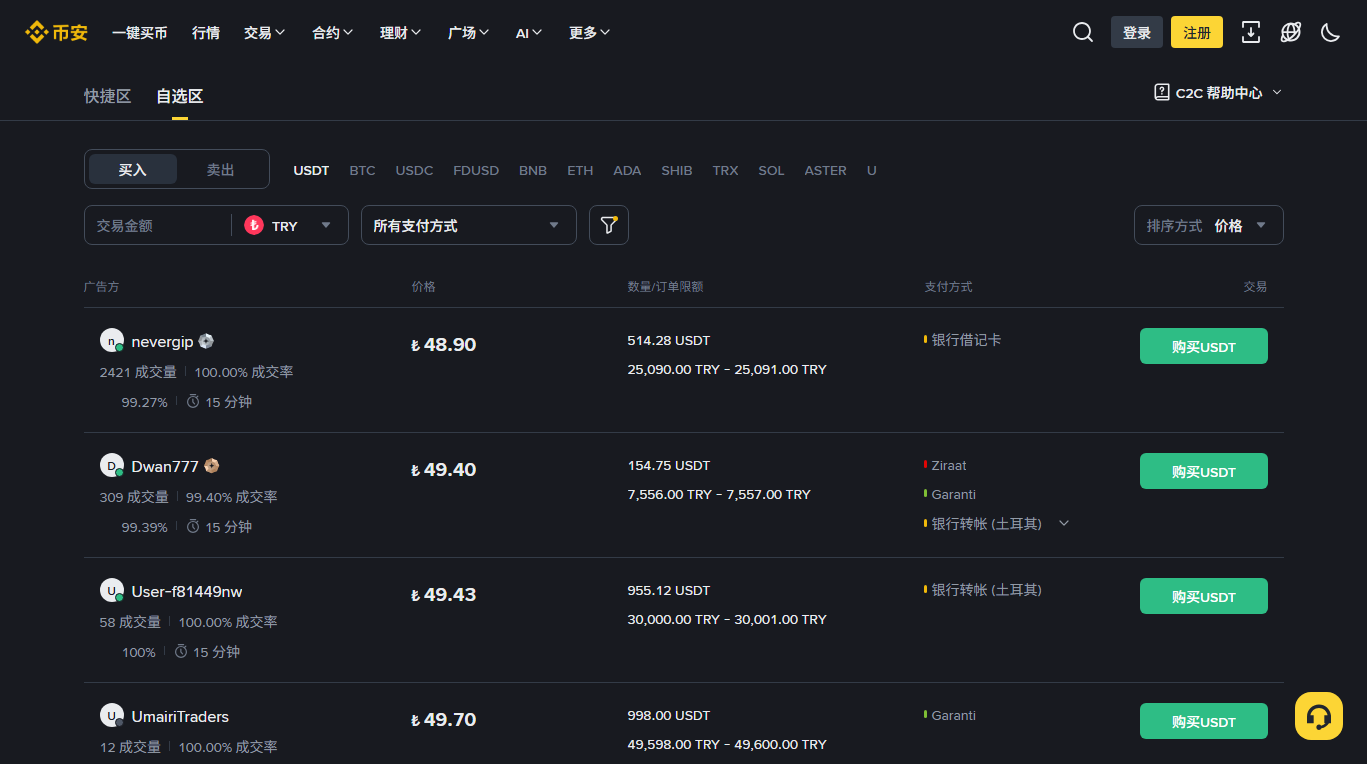
Task: Open 行情 in the navigation
Action: click(x=206, y=32)
